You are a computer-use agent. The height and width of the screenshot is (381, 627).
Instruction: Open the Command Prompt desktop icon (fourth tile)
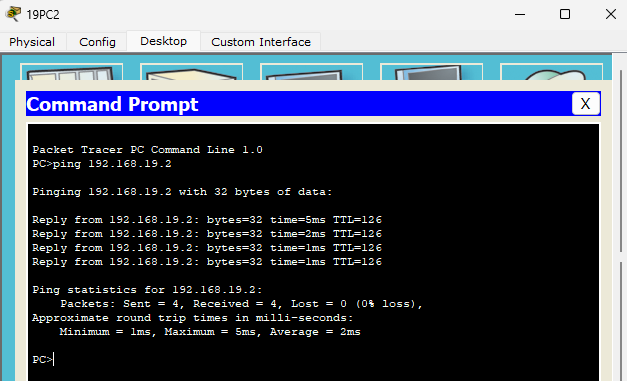[x=431, y=72]
